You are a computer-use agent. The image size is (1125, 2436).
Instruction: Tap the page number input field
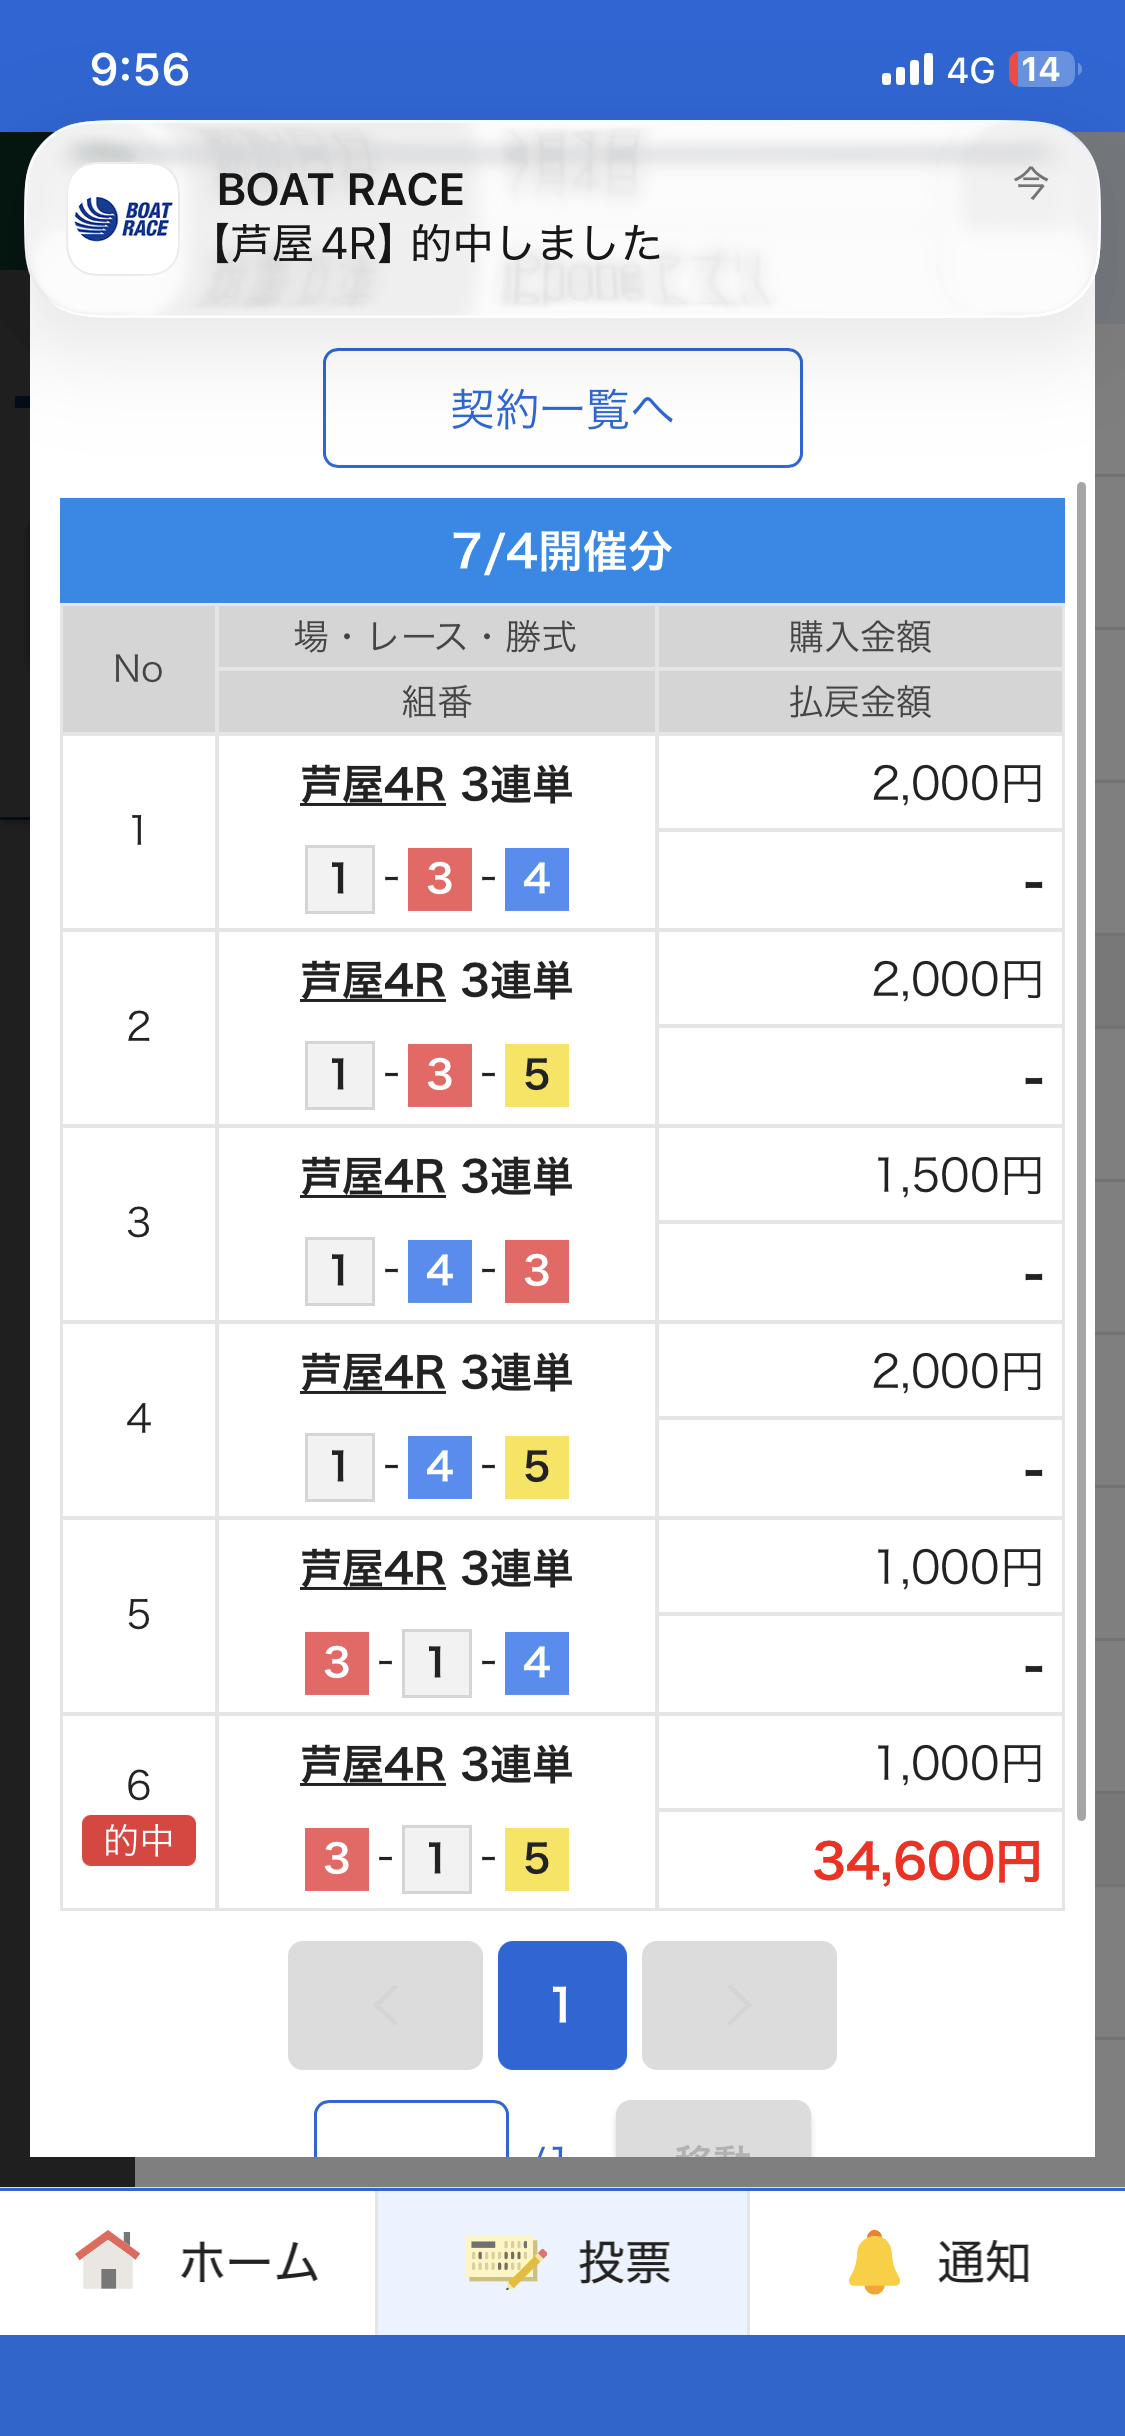pos(411,2129)
